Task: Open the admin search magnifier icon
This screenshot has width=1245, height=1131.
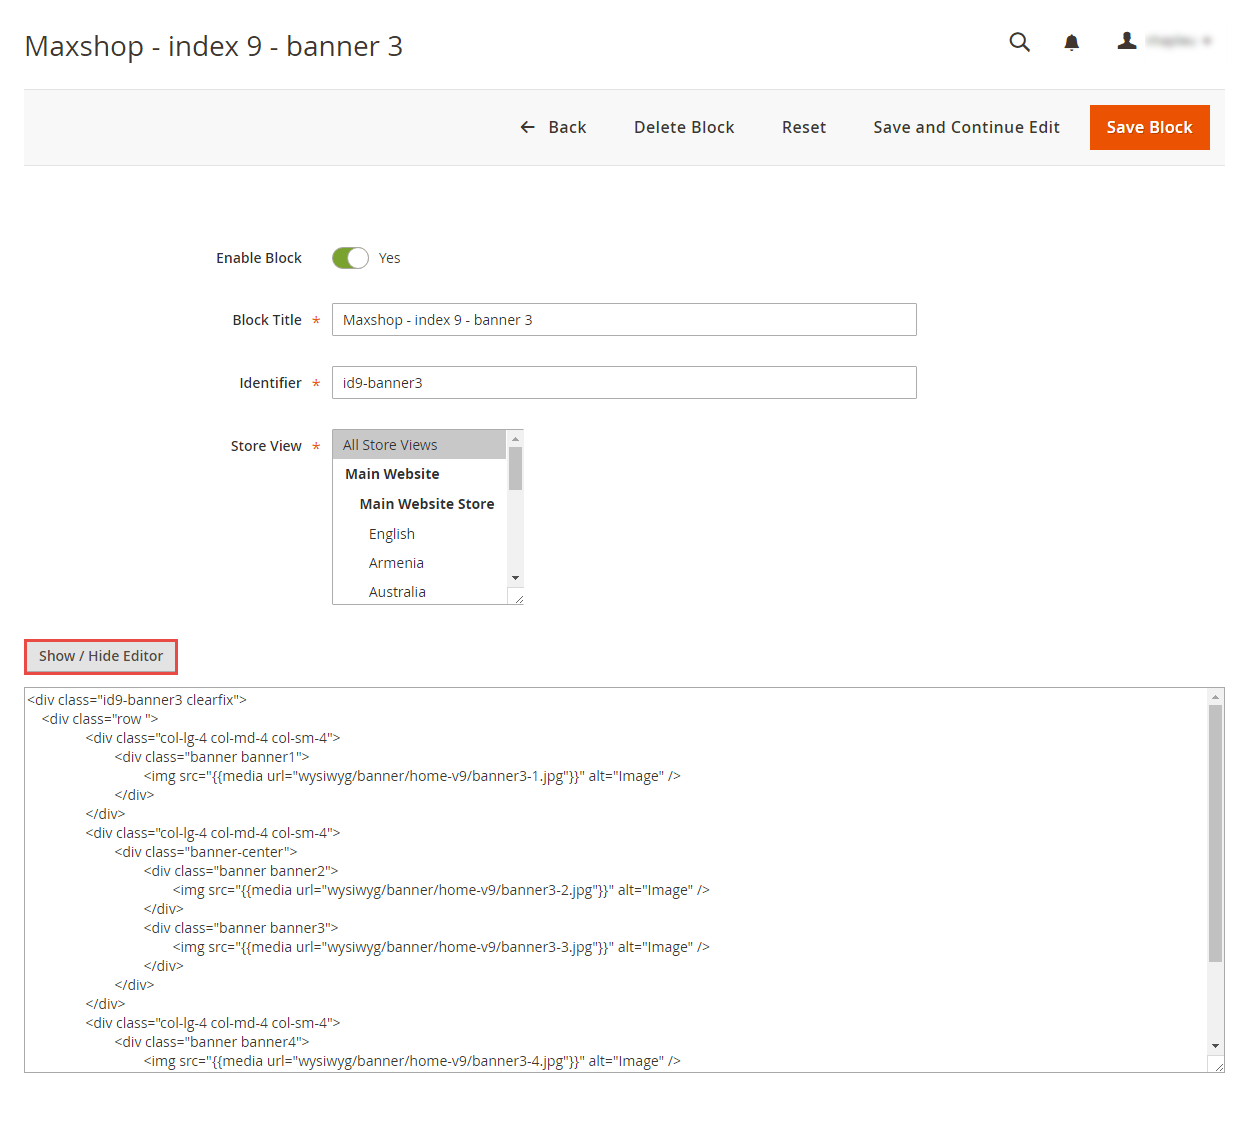Action: coord(1019,42)
